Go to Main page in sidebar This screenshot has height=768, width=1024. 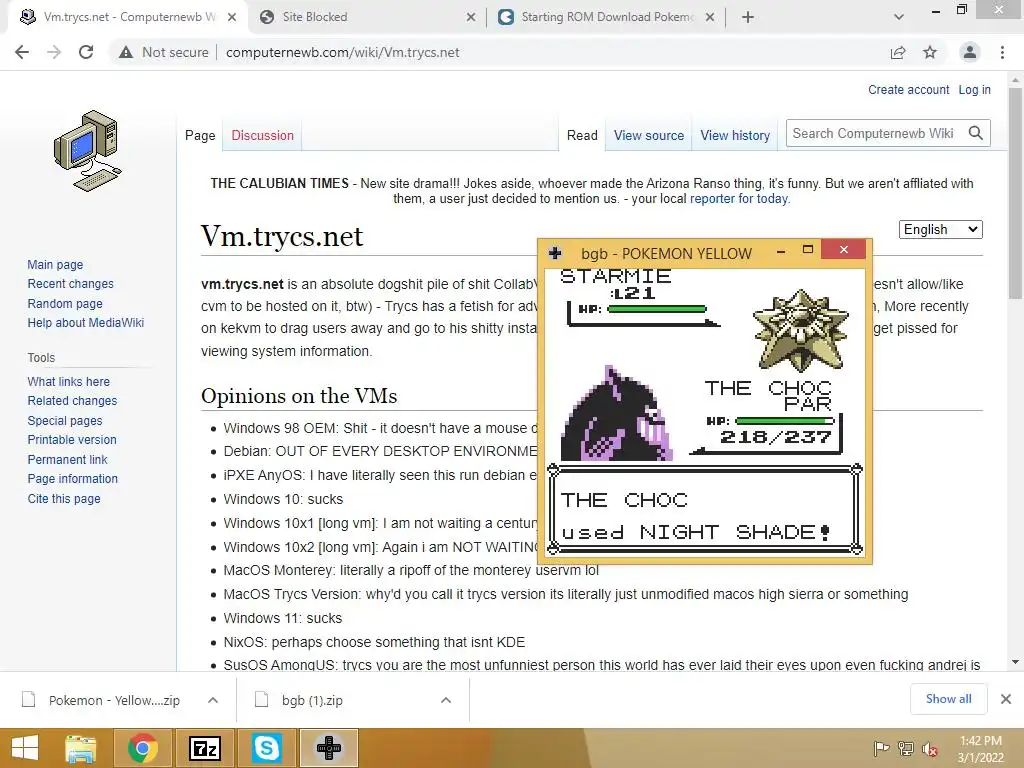tap(55, 264)
